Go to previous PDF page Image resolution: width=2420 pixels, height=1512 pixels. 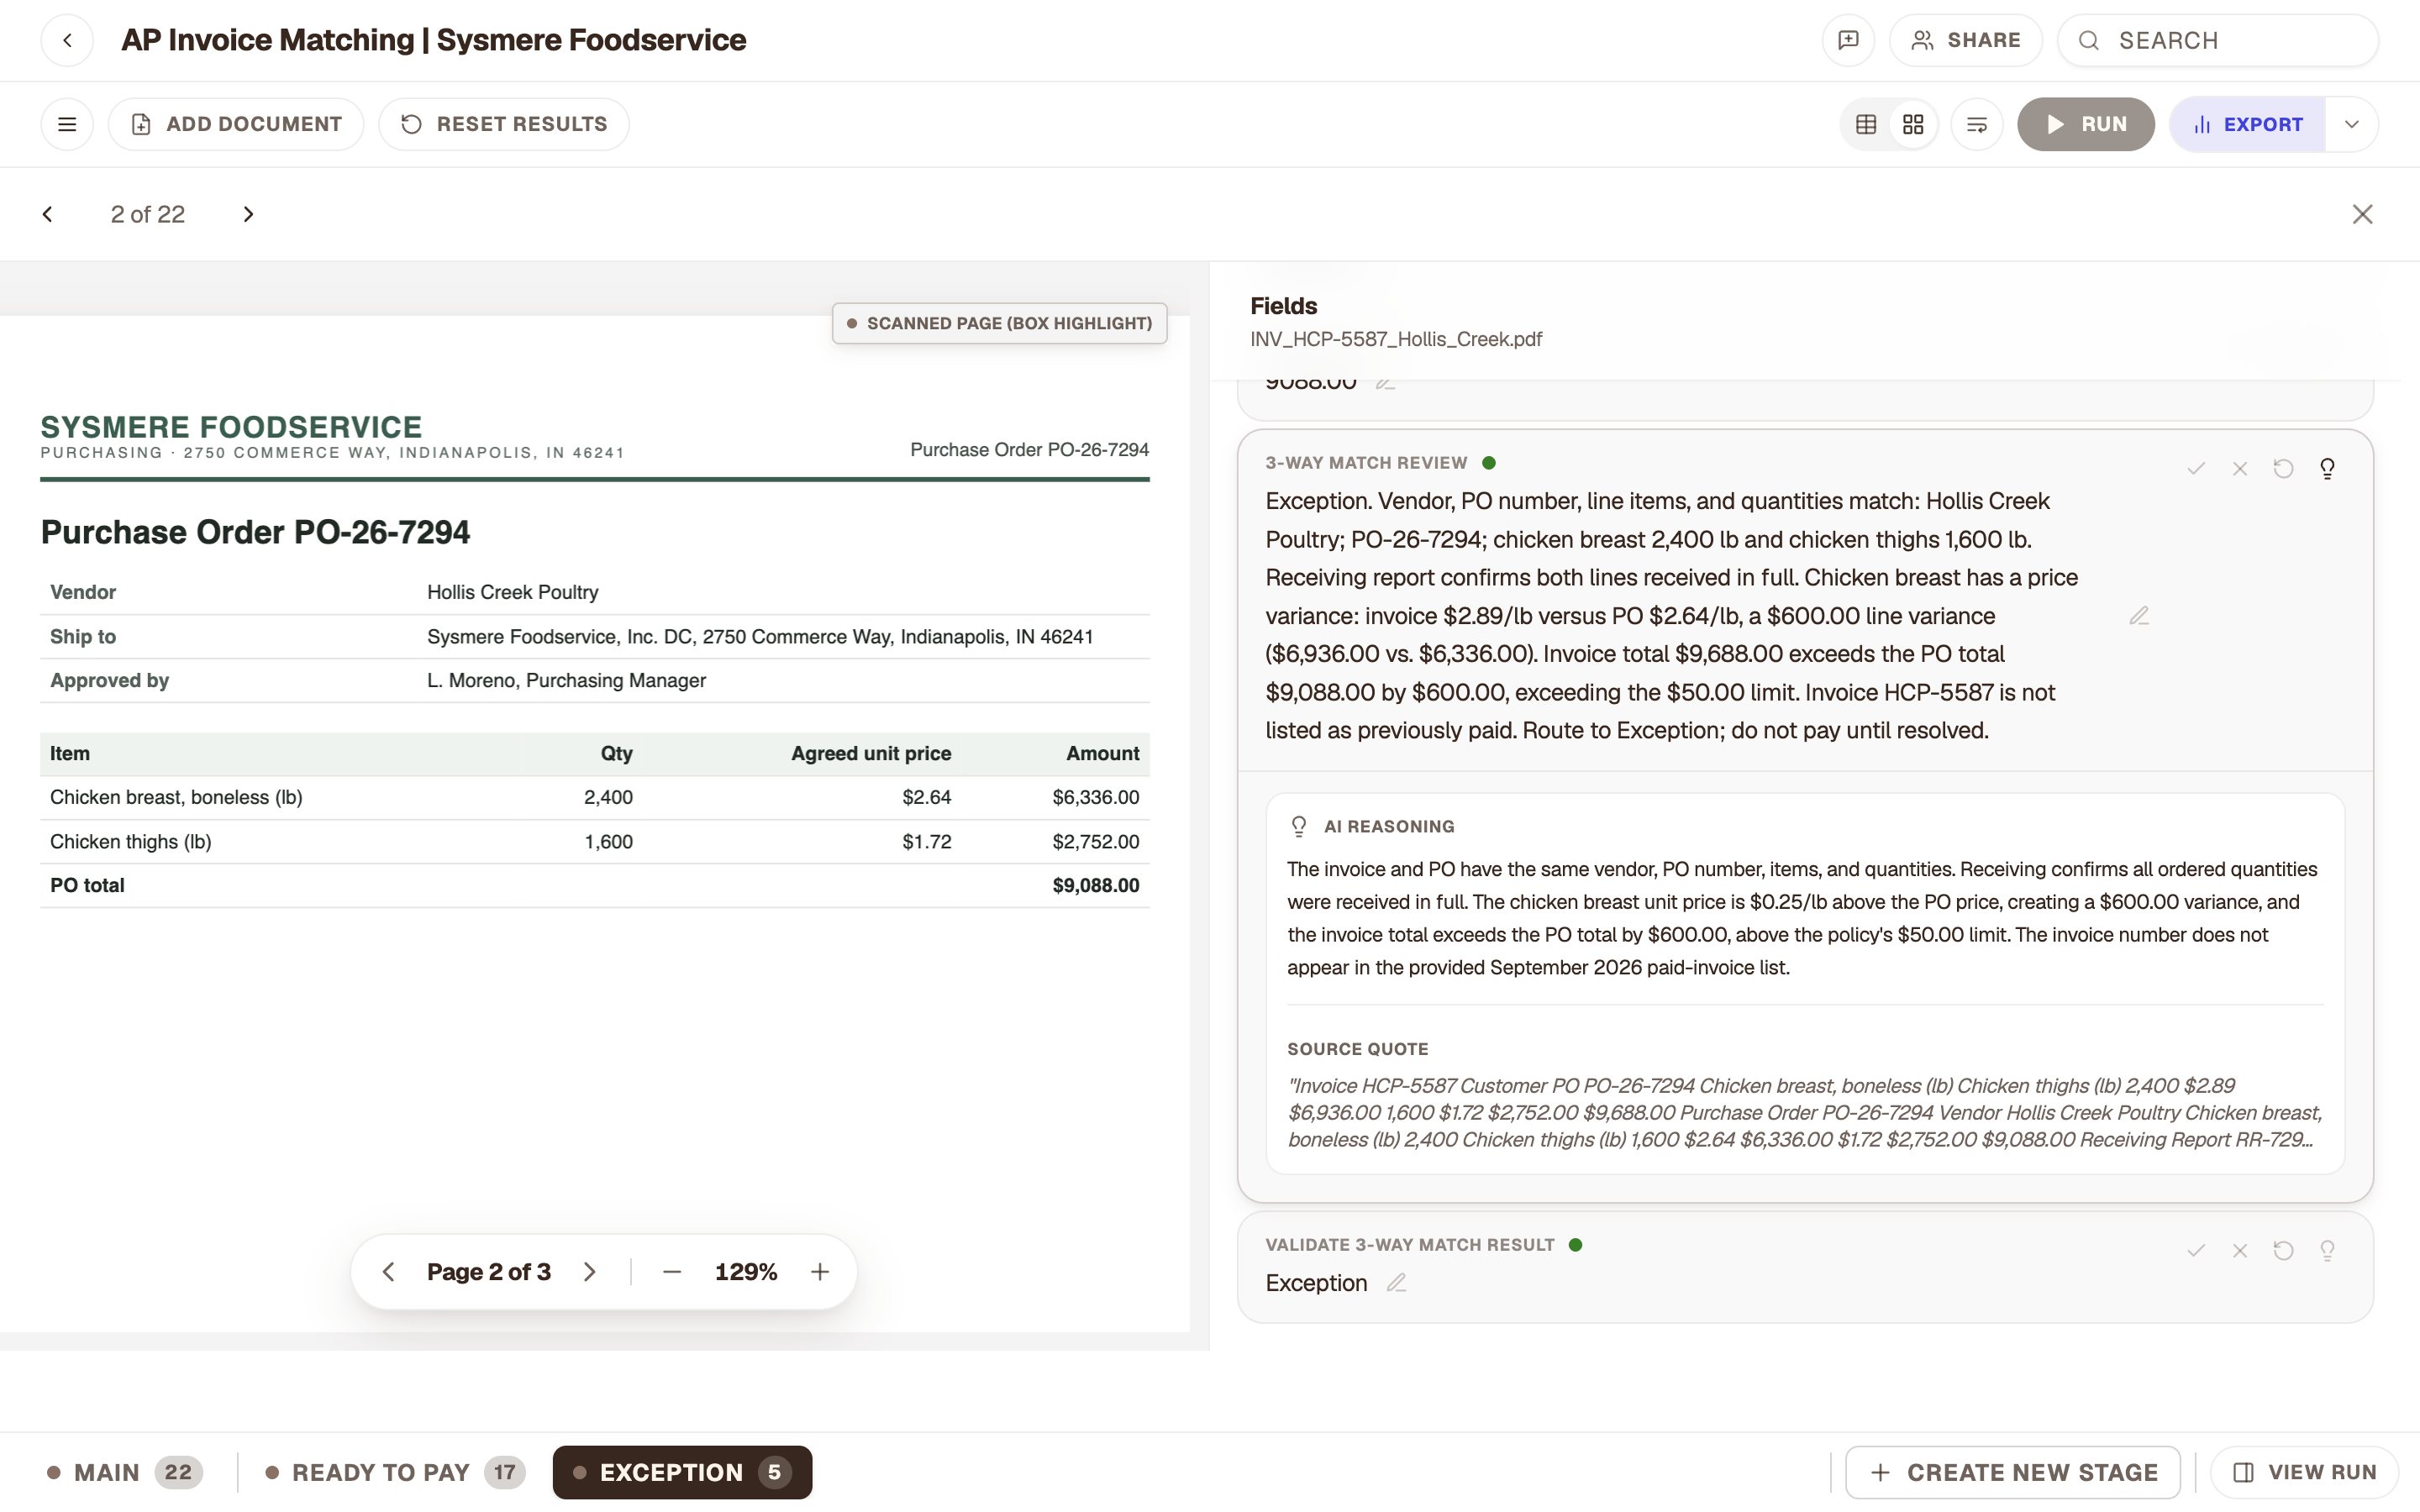coord(389,1272)
